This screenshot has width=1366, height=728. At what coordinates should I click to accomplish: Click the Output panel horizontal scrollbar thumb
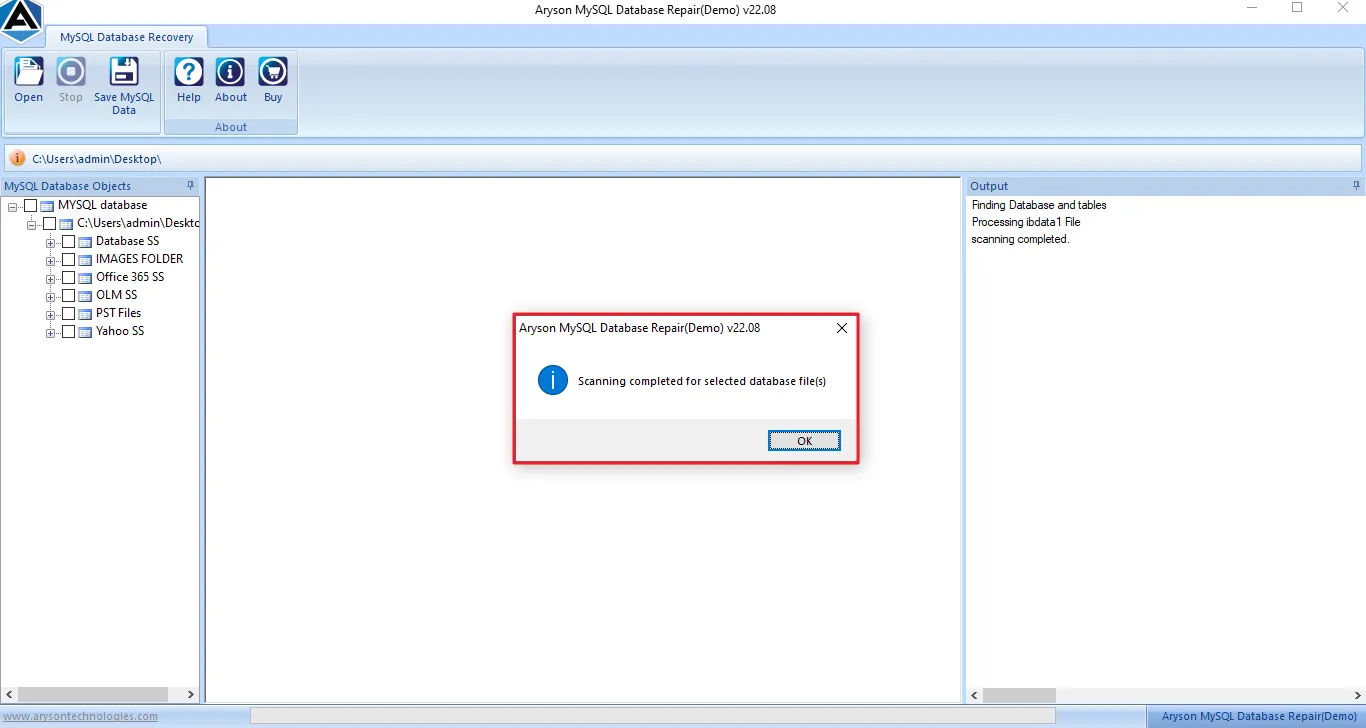coord(1019,694)
